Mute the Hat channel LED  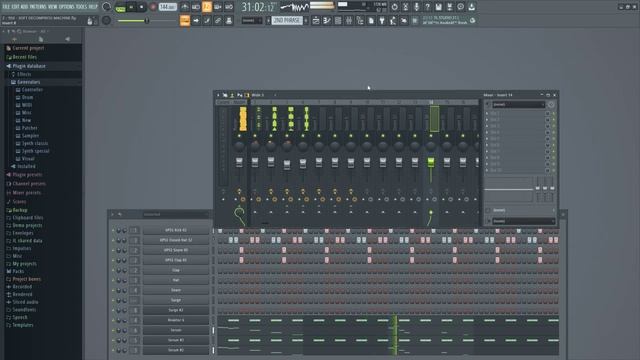[x=113, y=280]
